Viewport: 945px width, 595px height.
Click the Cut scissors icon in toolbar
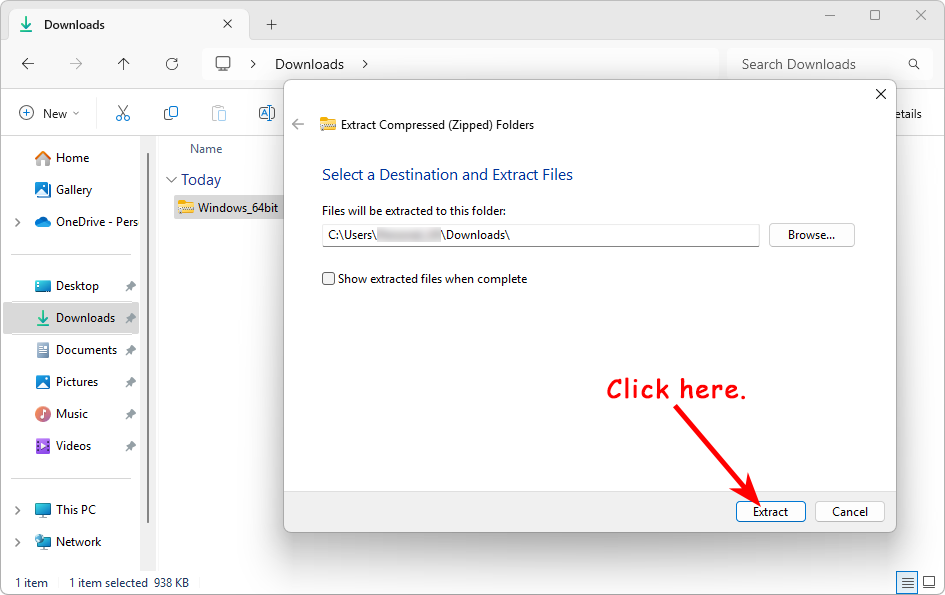click(123, 114)
